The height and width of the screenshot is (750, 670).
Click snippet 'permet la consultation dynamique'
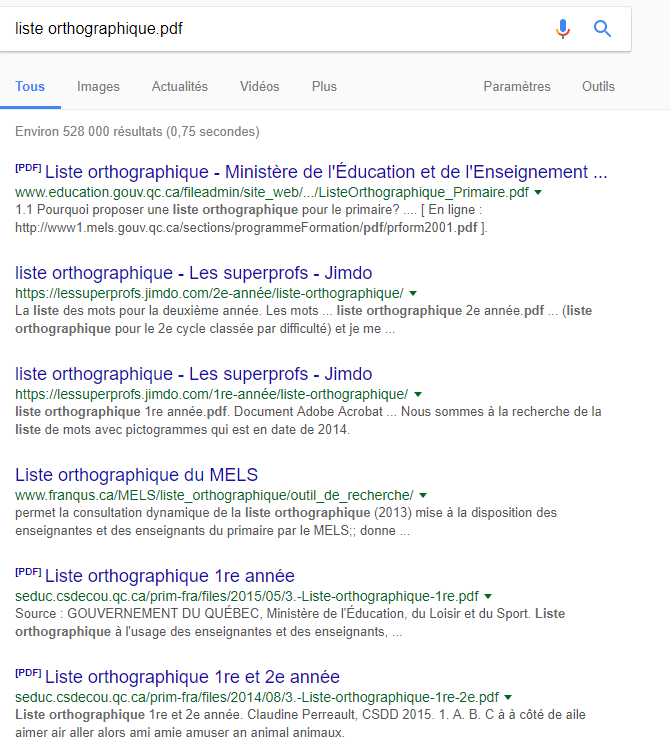pyautogui.click(x=286, y=521)
